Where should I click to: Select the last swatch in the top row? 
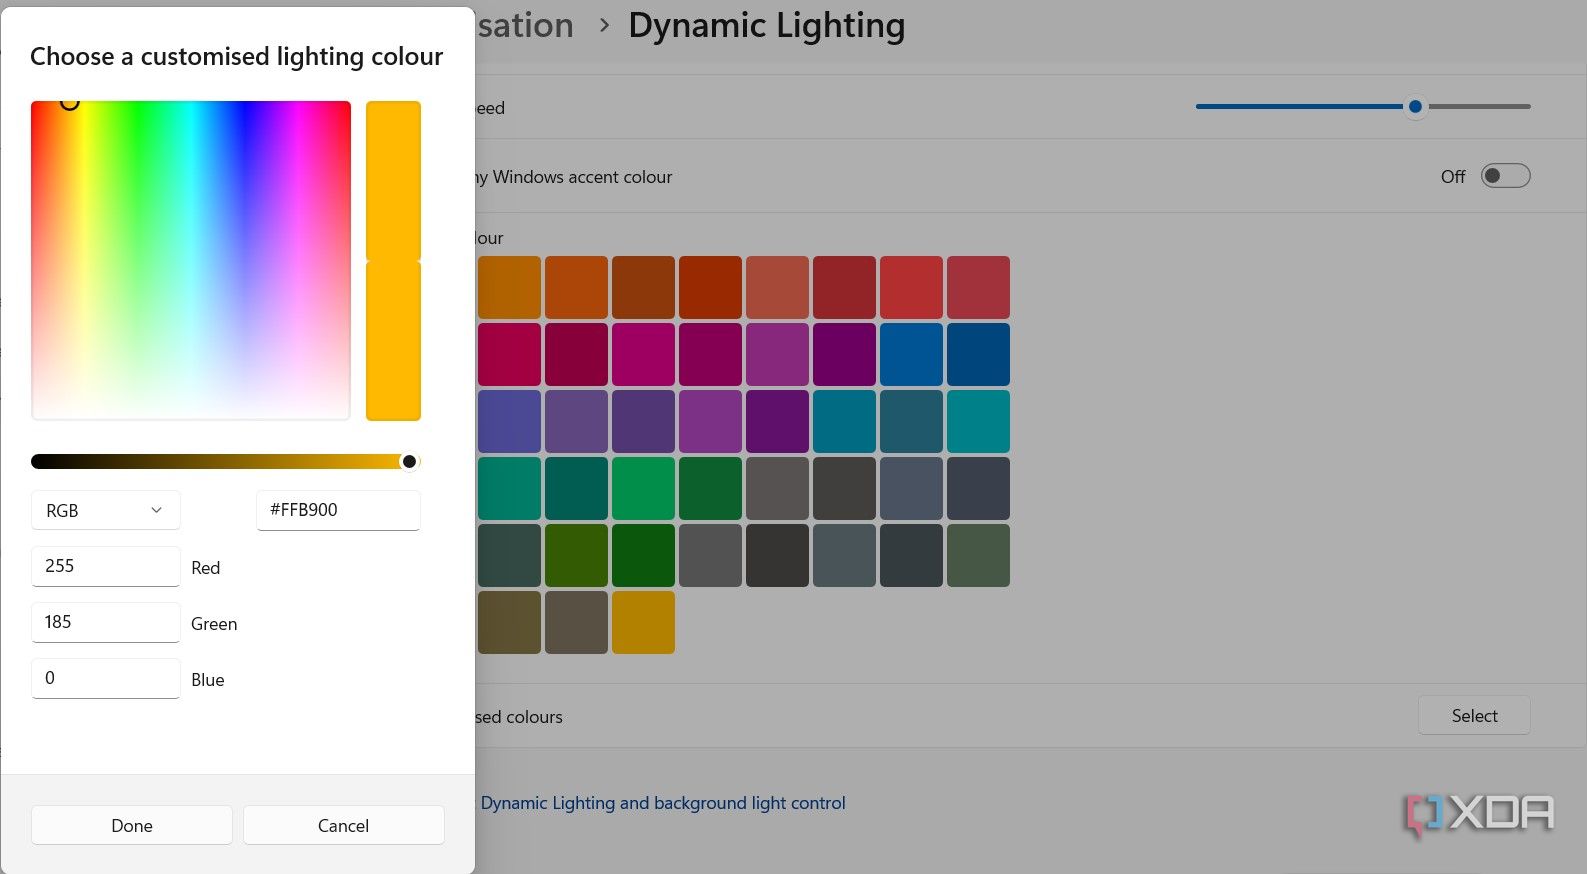[x=978, y=287]
